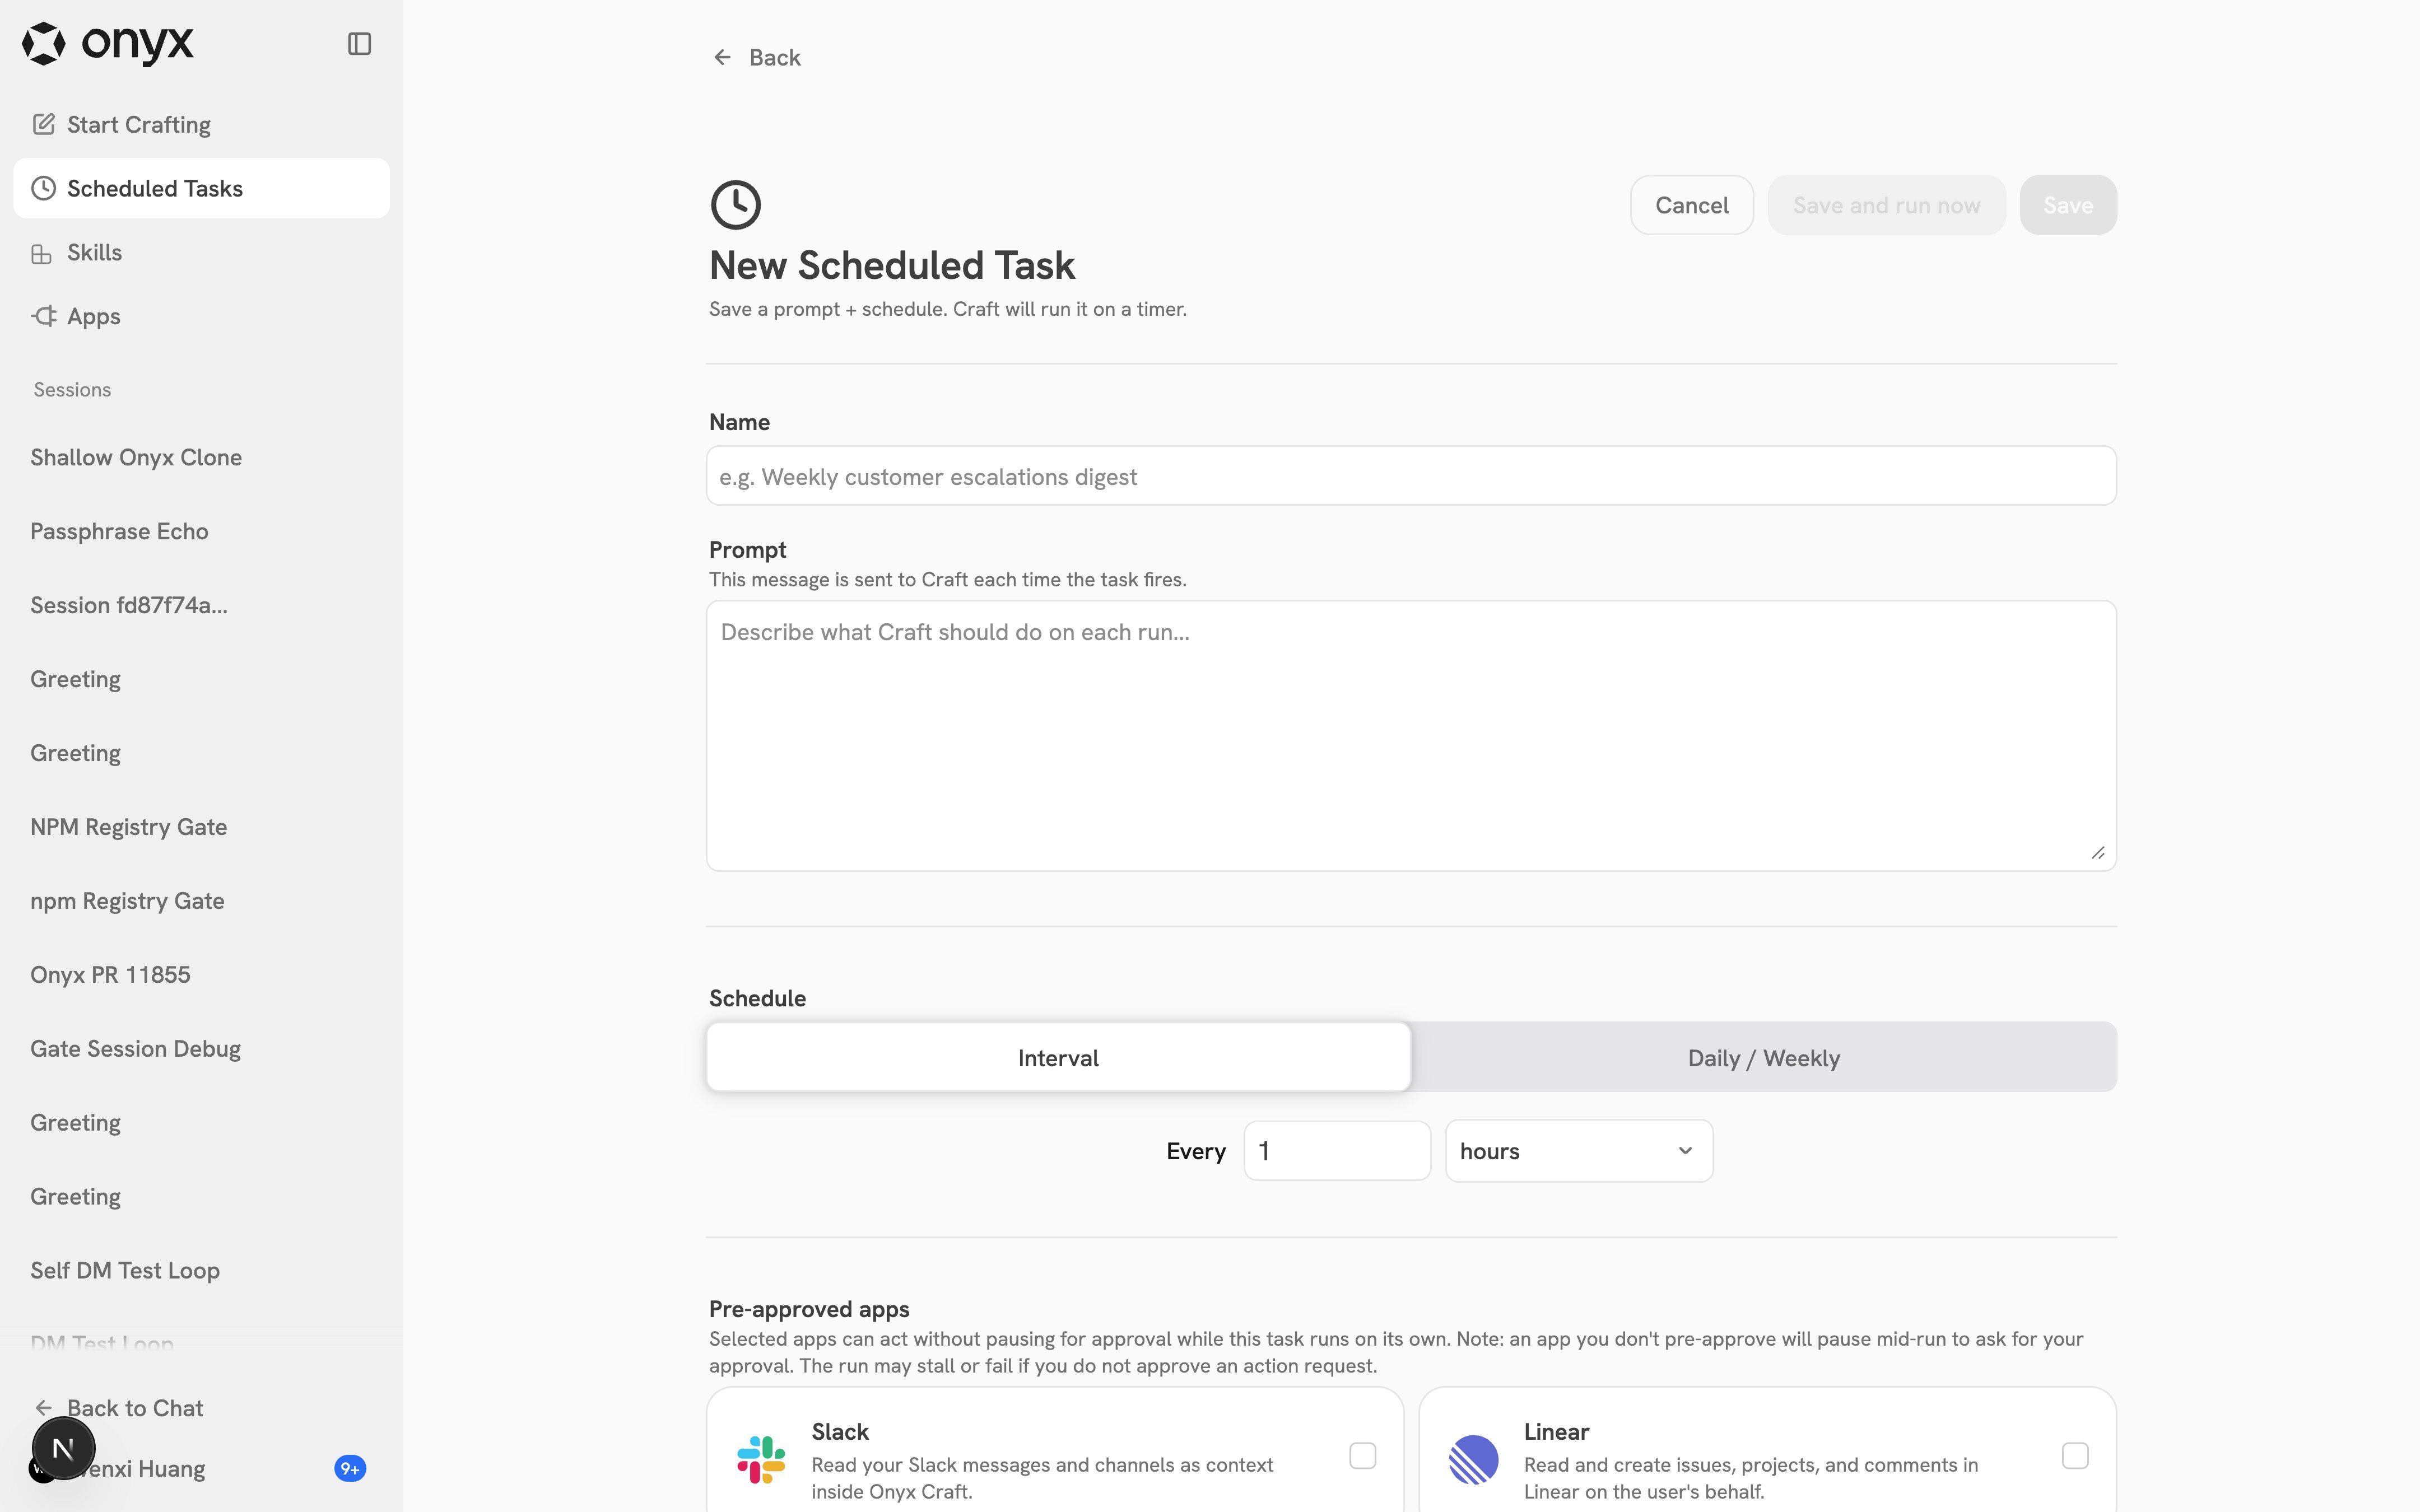Go to Skills in the sidebar
This screenshot has height=1512, width=2420.
click(201, 252)
